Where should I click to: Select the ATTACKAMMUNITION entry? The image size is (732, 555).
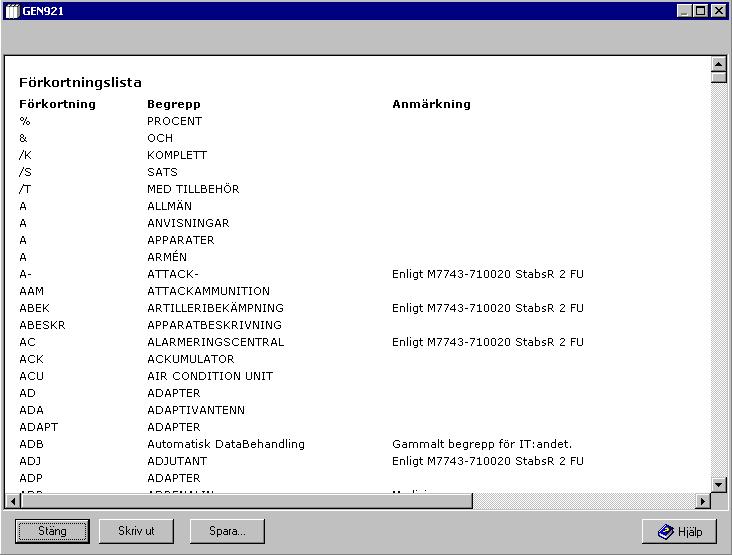point(209,291)
